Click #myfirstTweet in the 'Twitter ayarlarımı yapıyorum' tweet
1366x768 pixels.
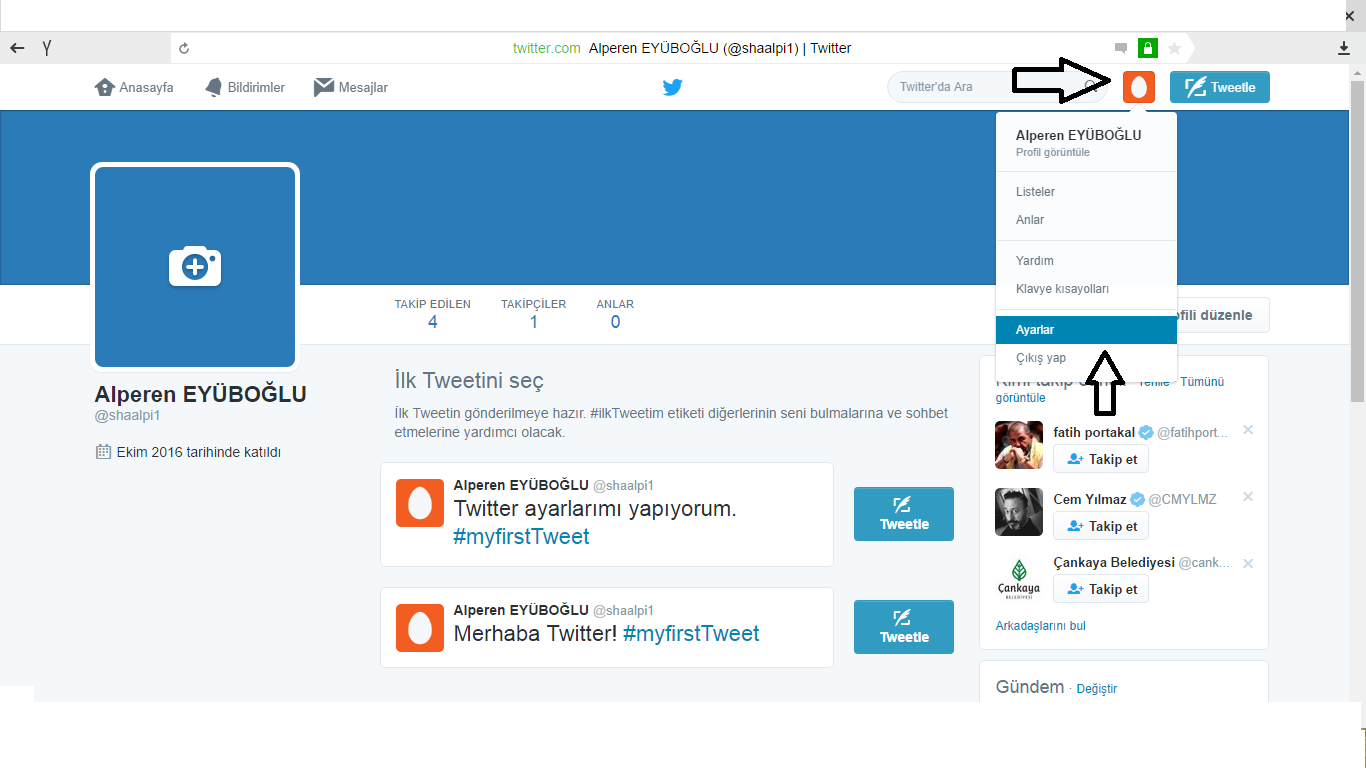coord(521,537)
